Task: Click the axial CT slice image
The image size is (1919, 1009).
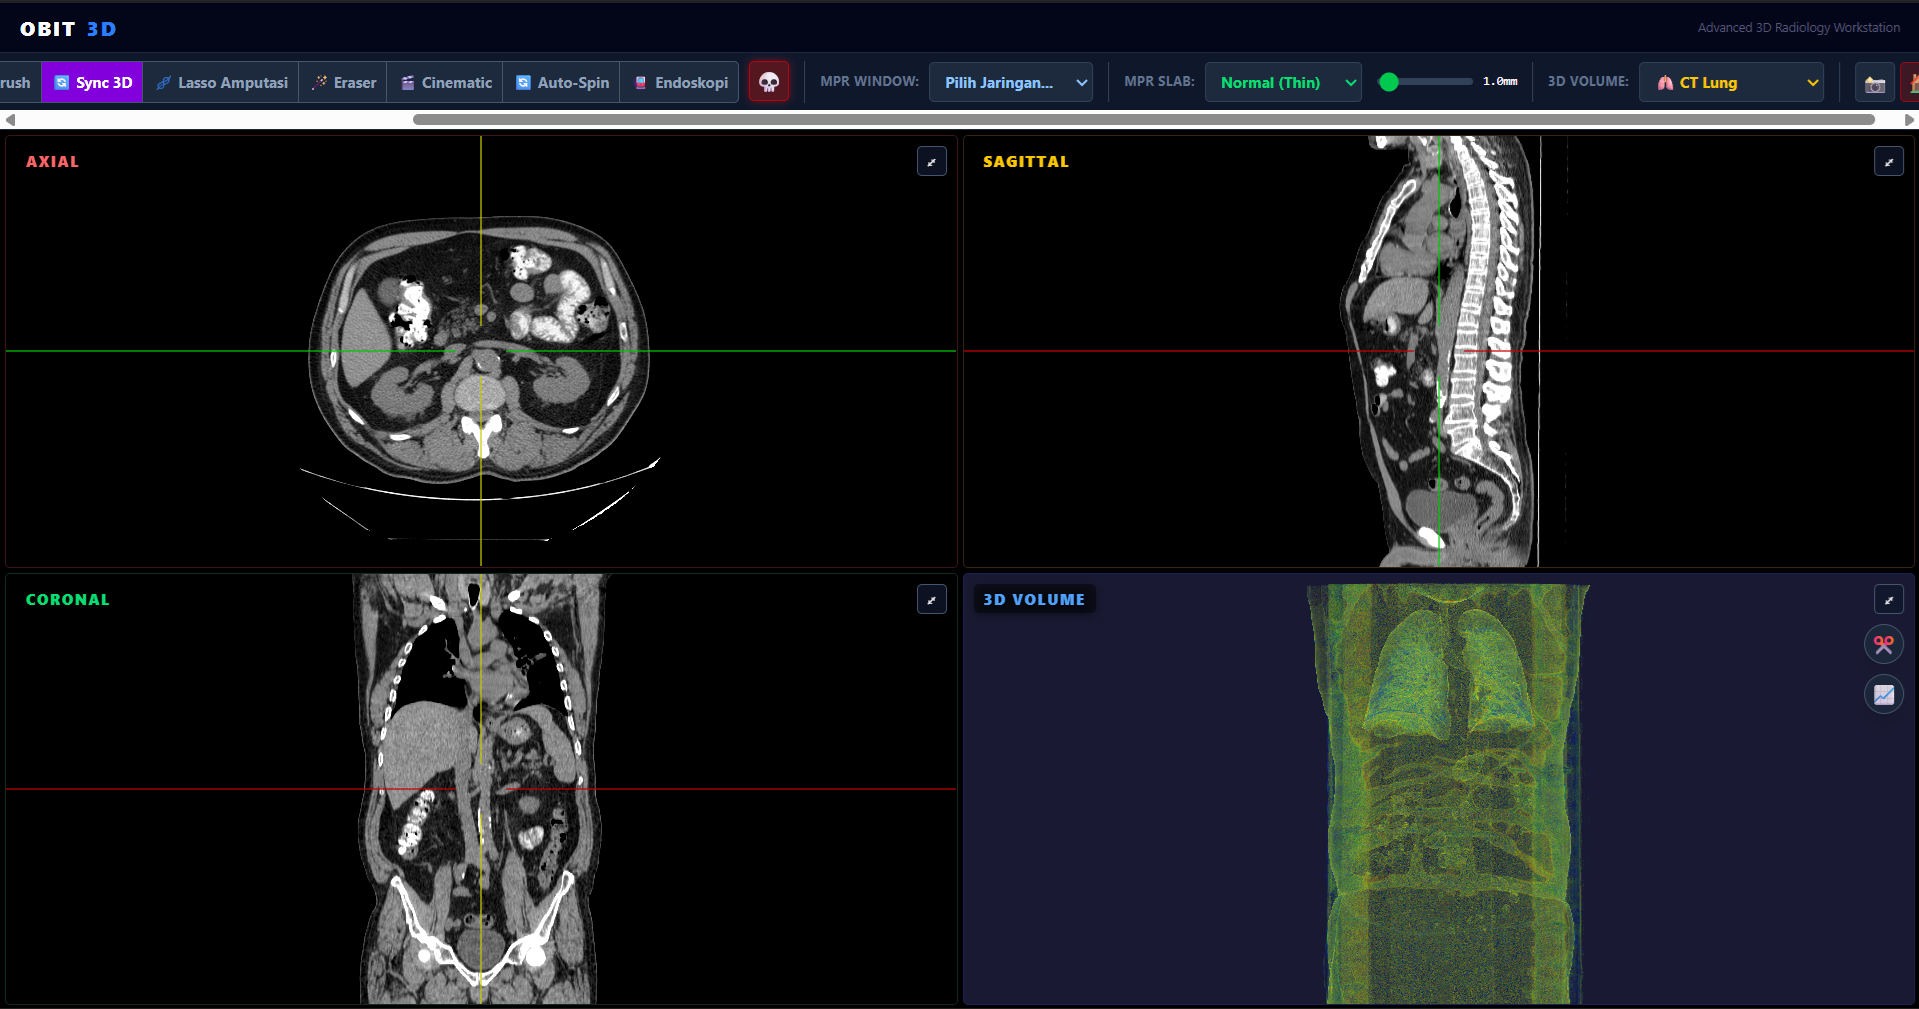Action: point(480,350)
